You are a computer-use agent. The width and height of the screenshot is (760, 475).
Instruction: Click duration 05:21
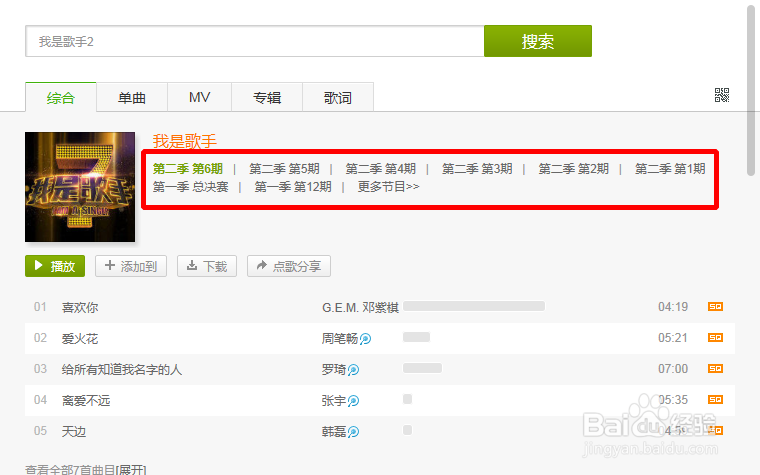point(673,338)
